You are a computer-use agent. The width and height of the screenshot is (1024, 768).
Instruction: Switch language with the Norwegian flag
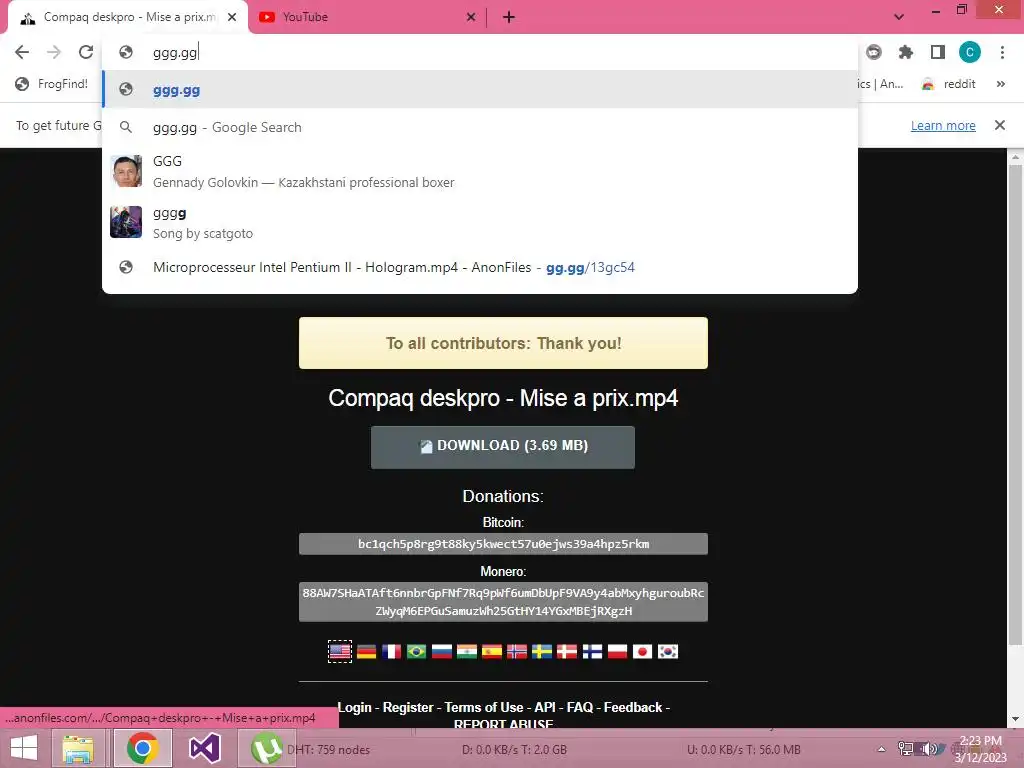(x=517, y=652)
